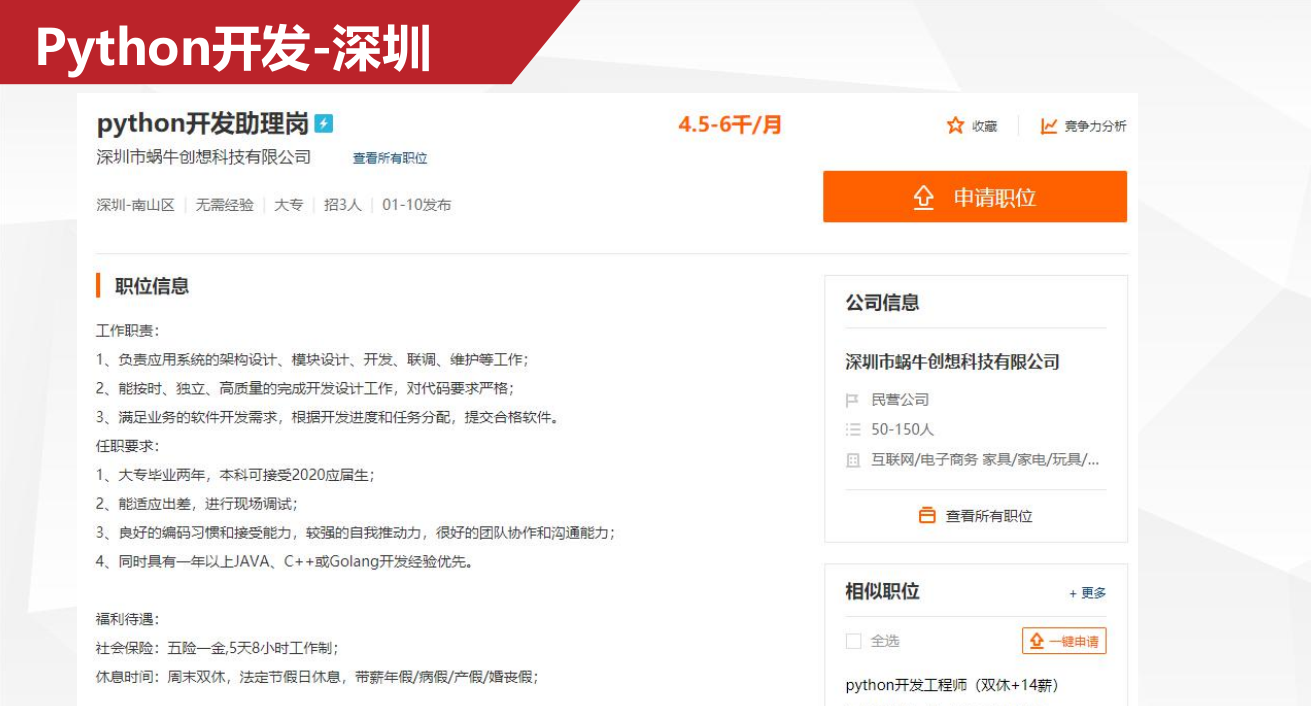
Task: Open python开发工程师（双休+14薪）similar job
Action: pyautogui.click(x=952, y=685)
